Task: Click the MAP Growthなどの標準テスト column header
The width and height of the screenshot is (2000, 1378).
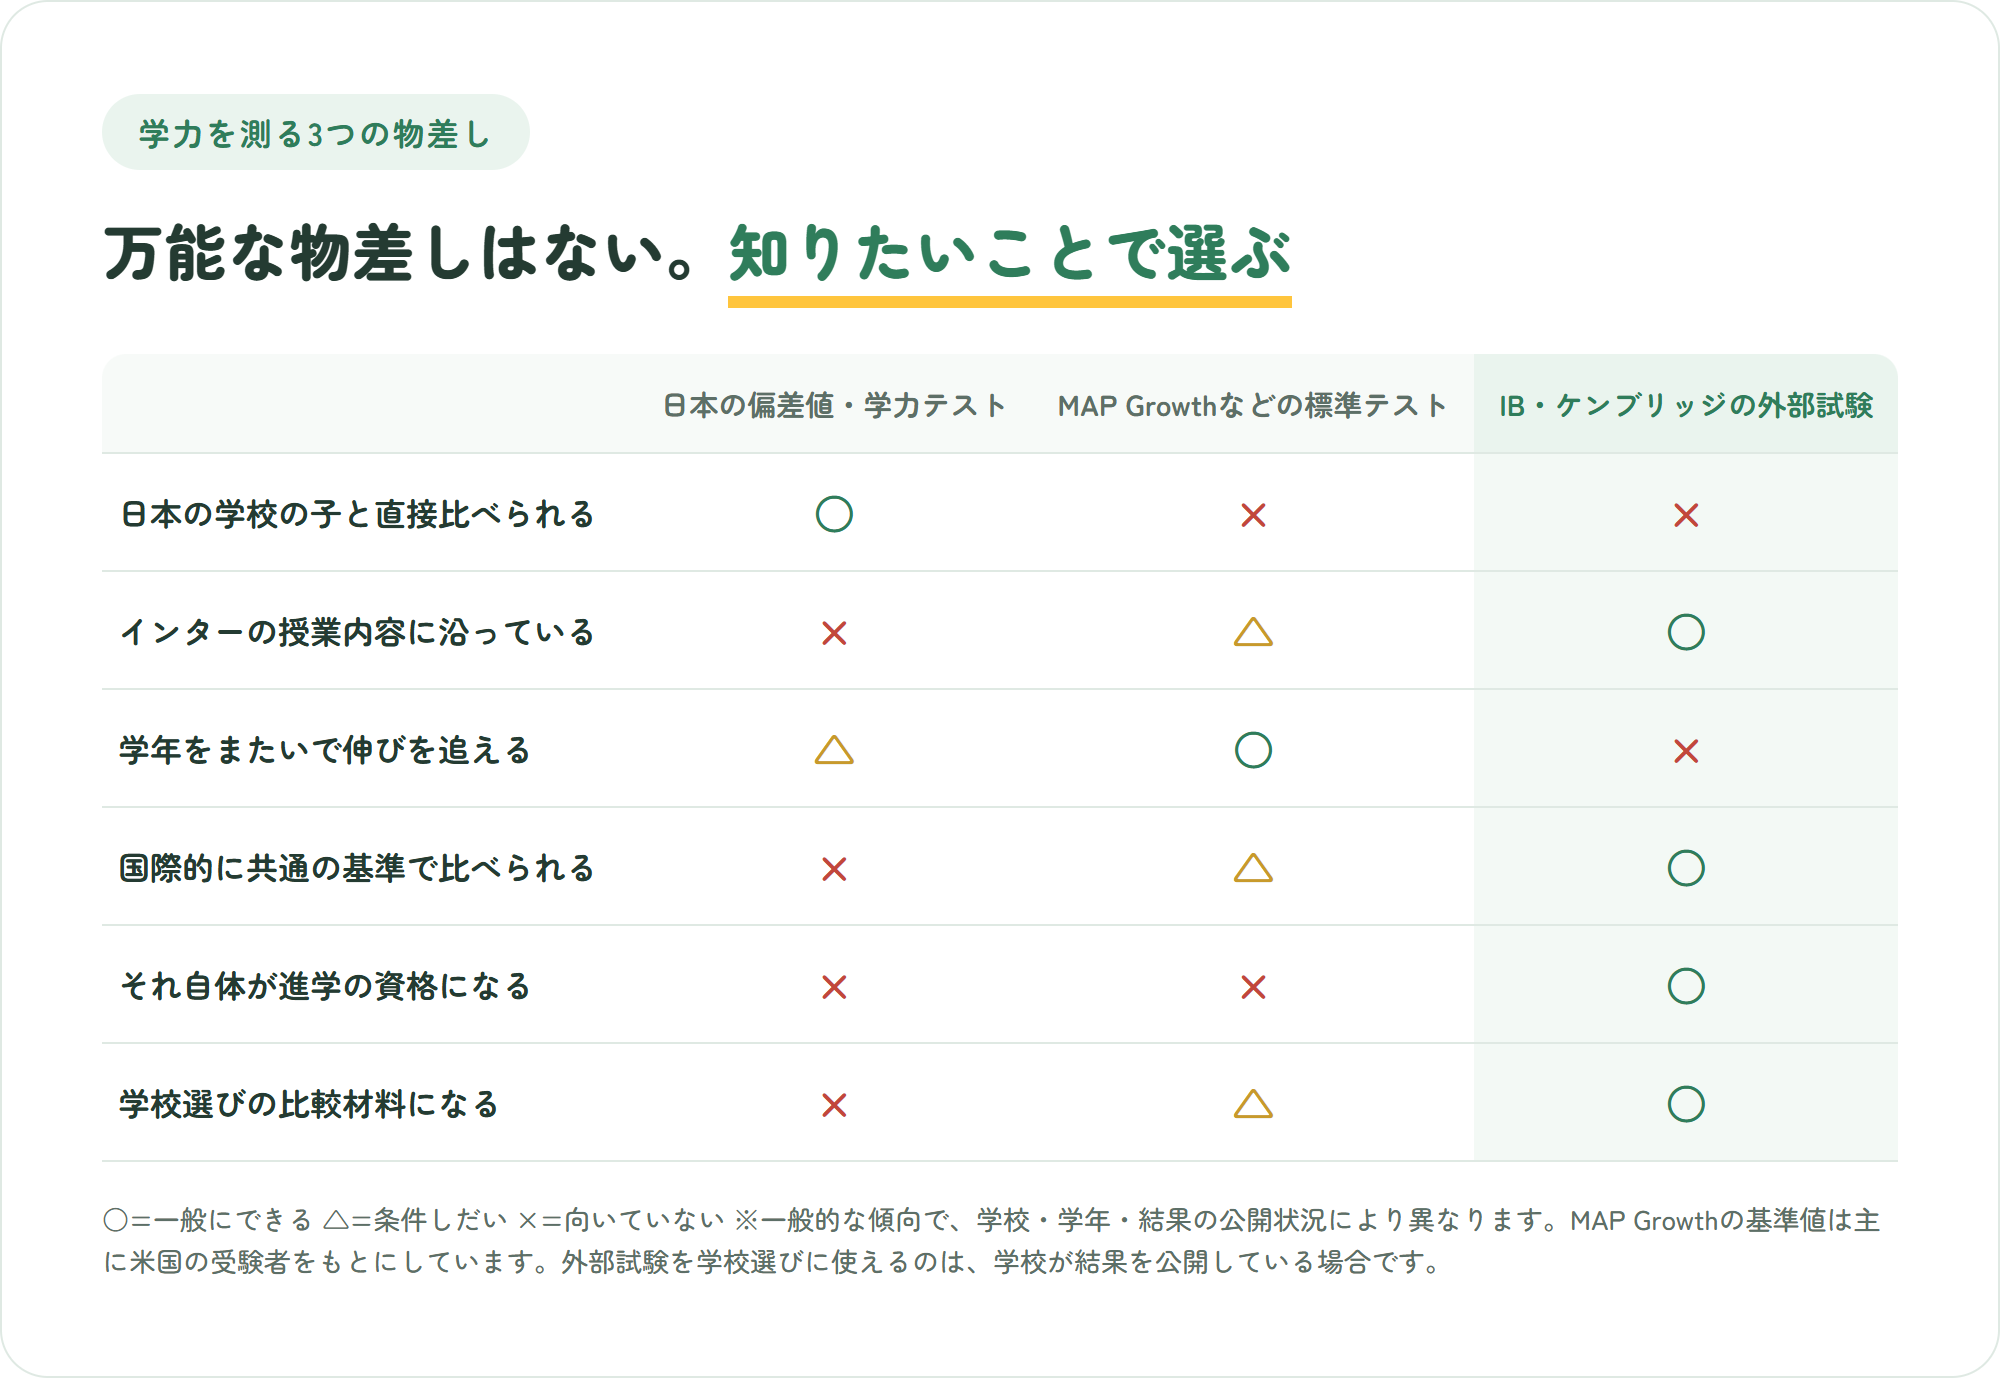Action: 1253,405
